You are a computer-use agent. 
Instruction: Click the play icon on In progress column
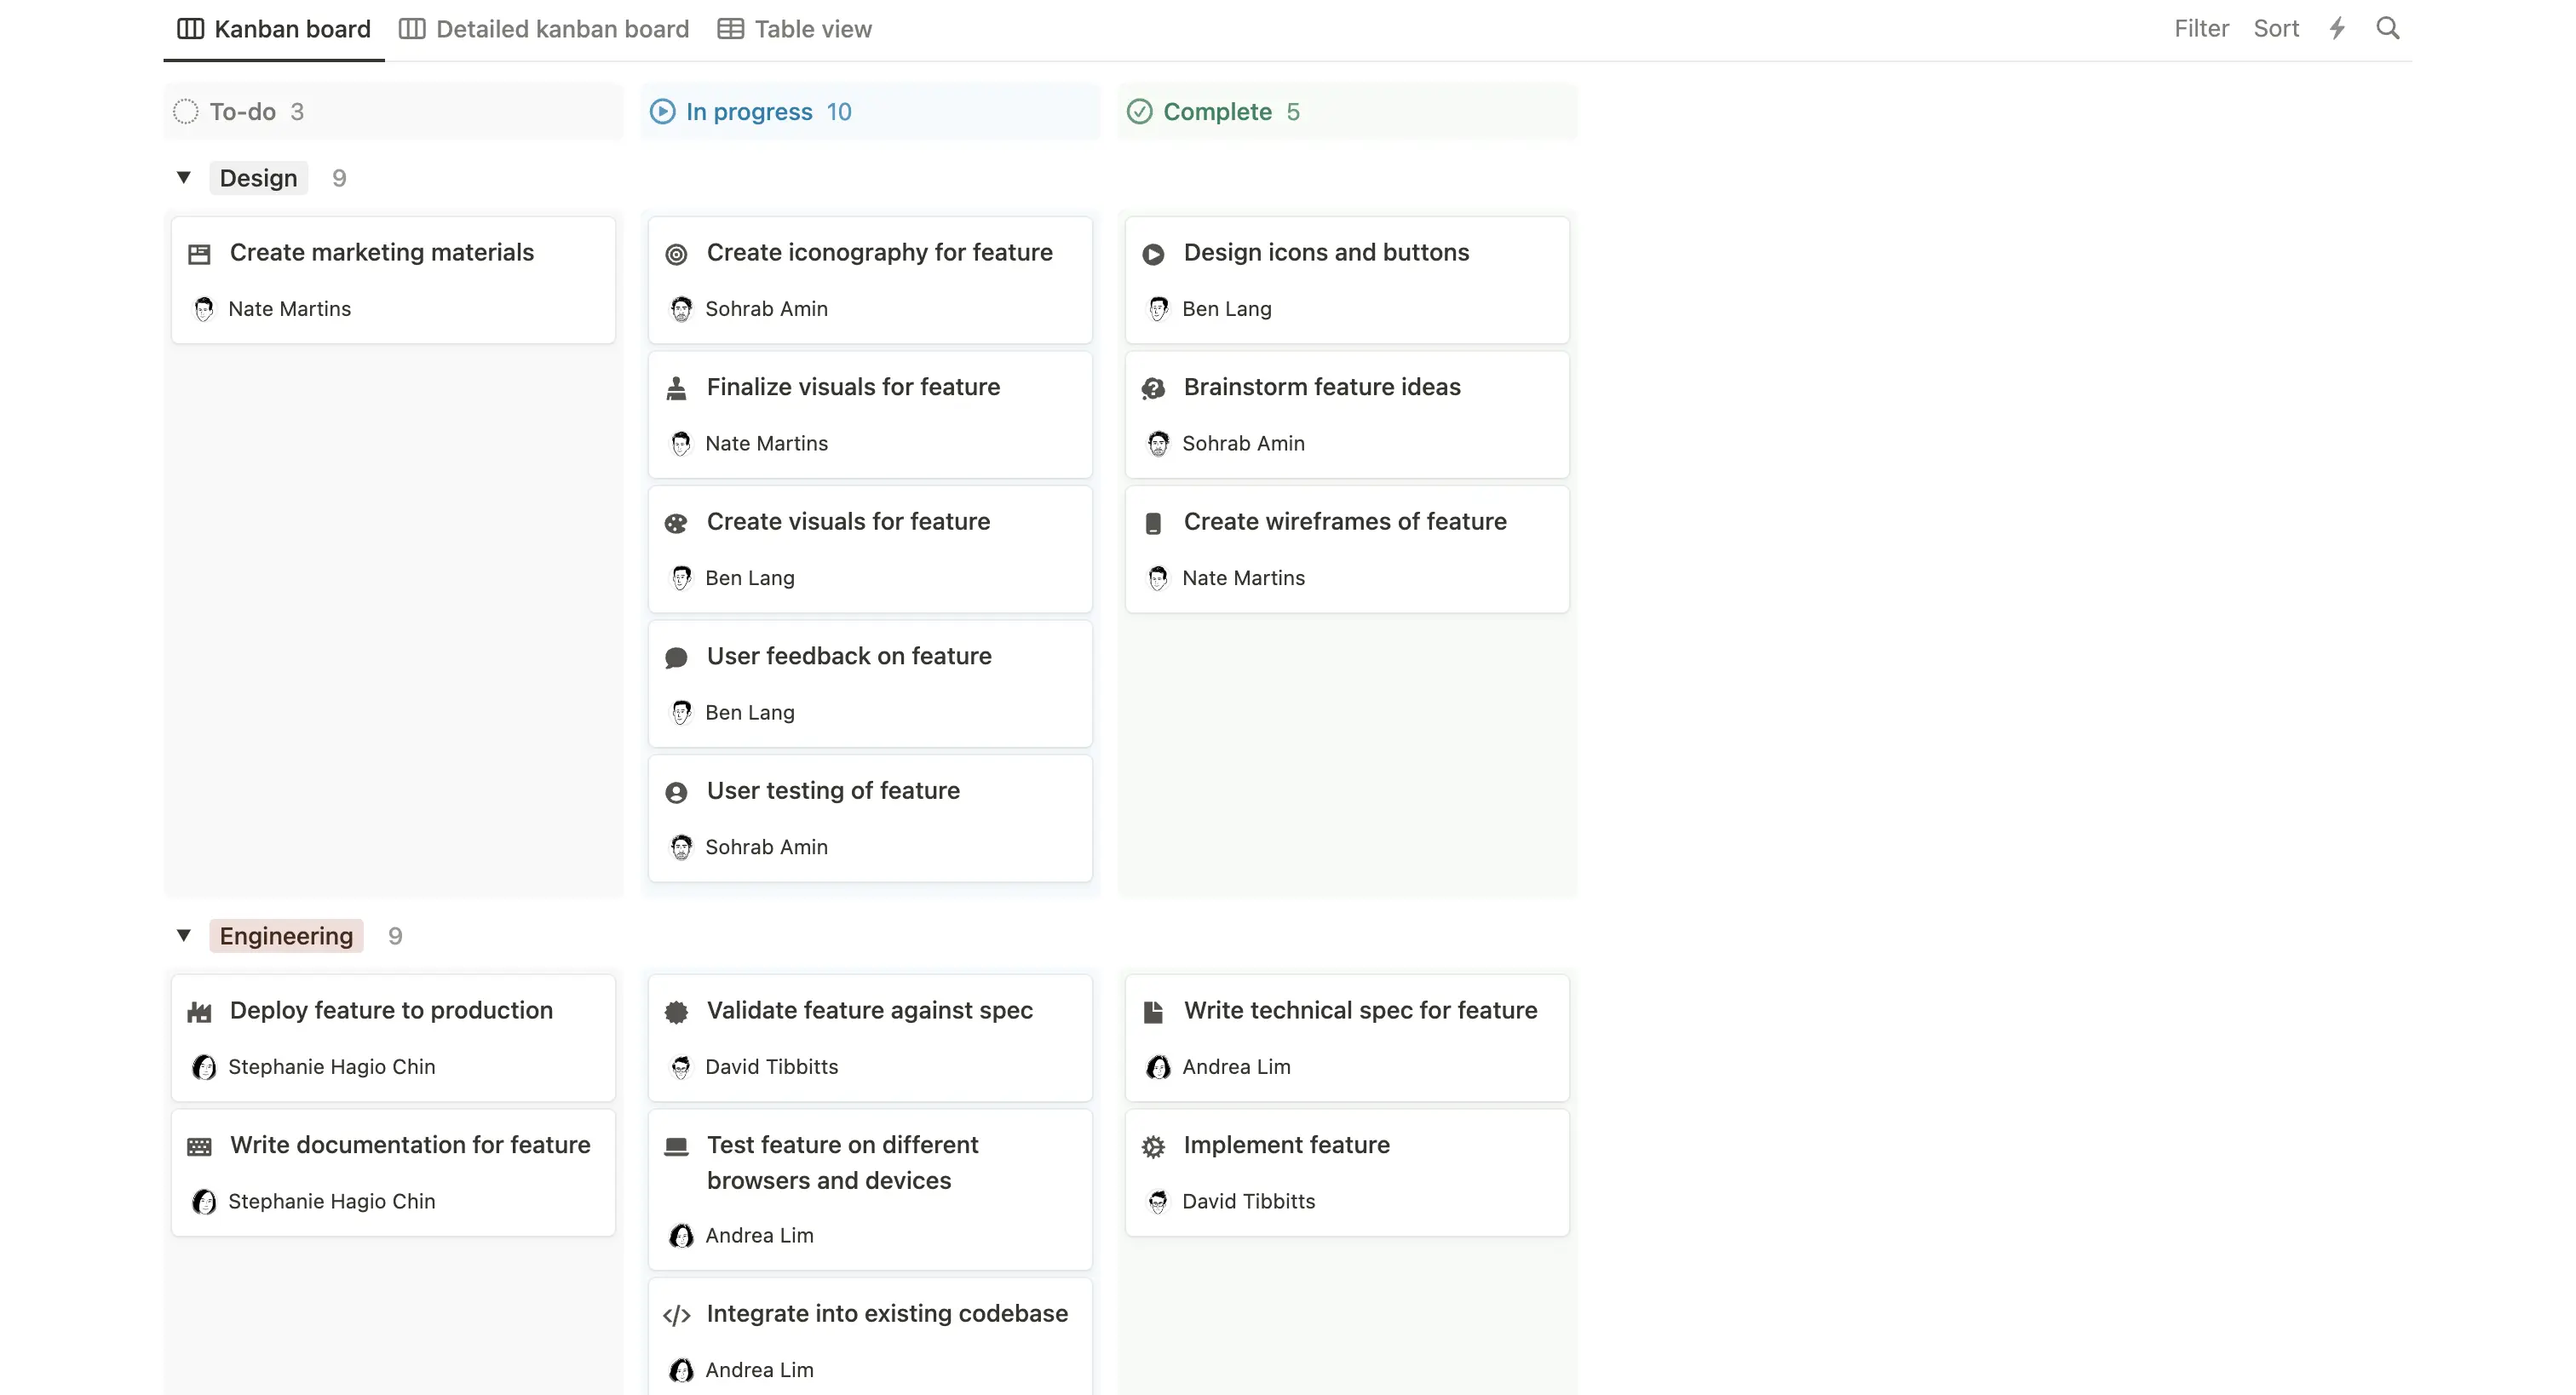coord(662,111)
